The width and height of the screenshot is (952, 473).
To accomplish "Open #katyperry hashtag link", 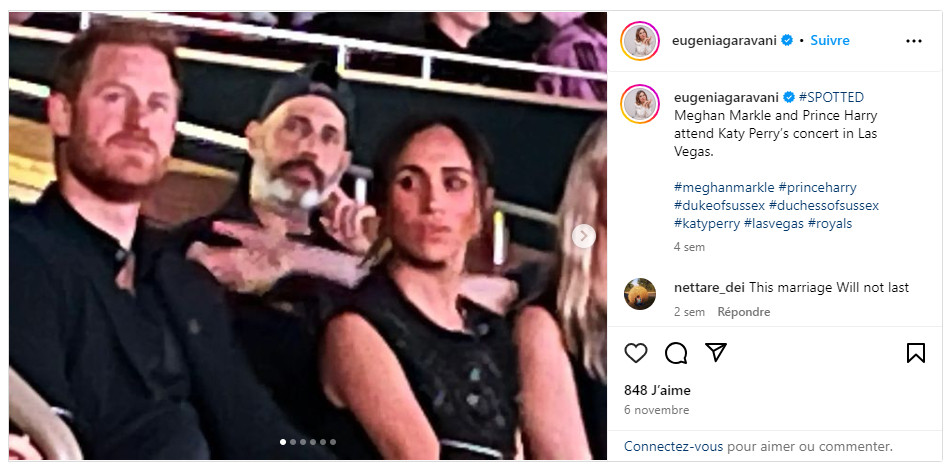I will [x=707, y=223].
